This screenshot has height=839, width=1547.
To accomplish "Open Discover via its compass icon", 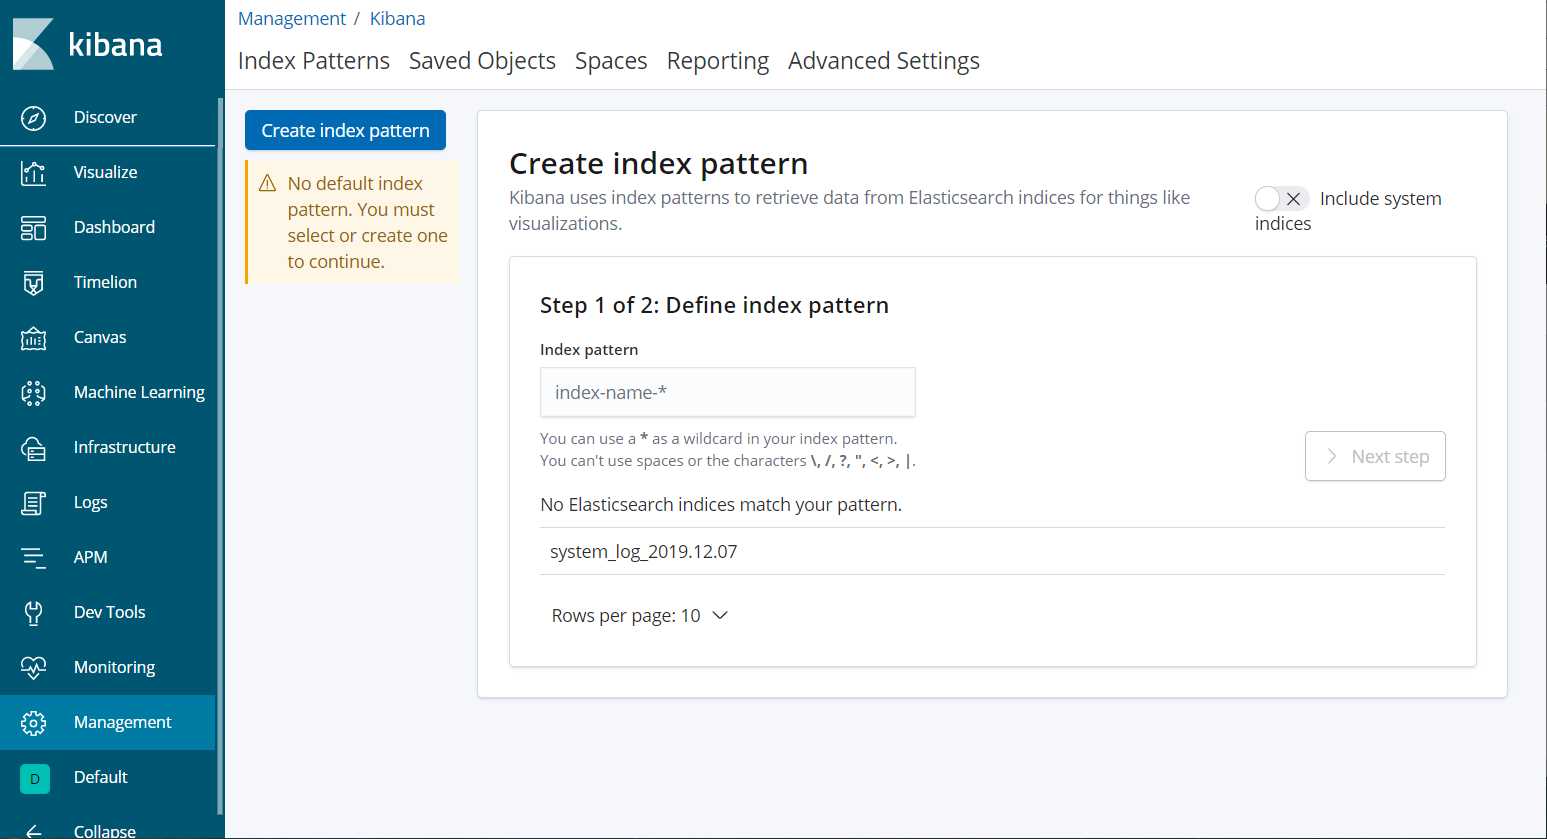I will 33,117.
